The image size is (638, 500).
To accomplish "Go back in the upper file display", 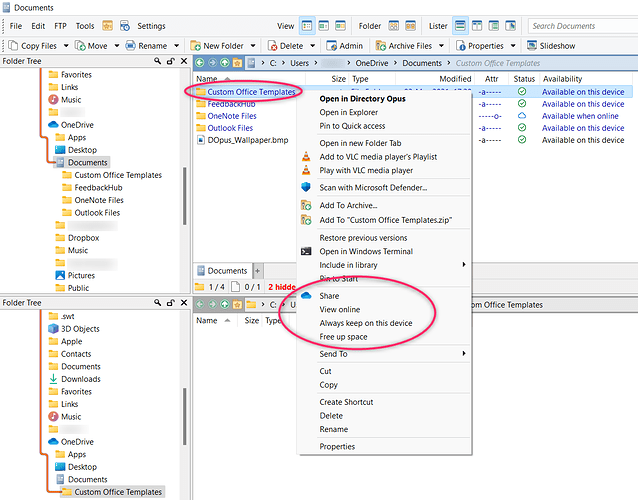I will (200, 63).
